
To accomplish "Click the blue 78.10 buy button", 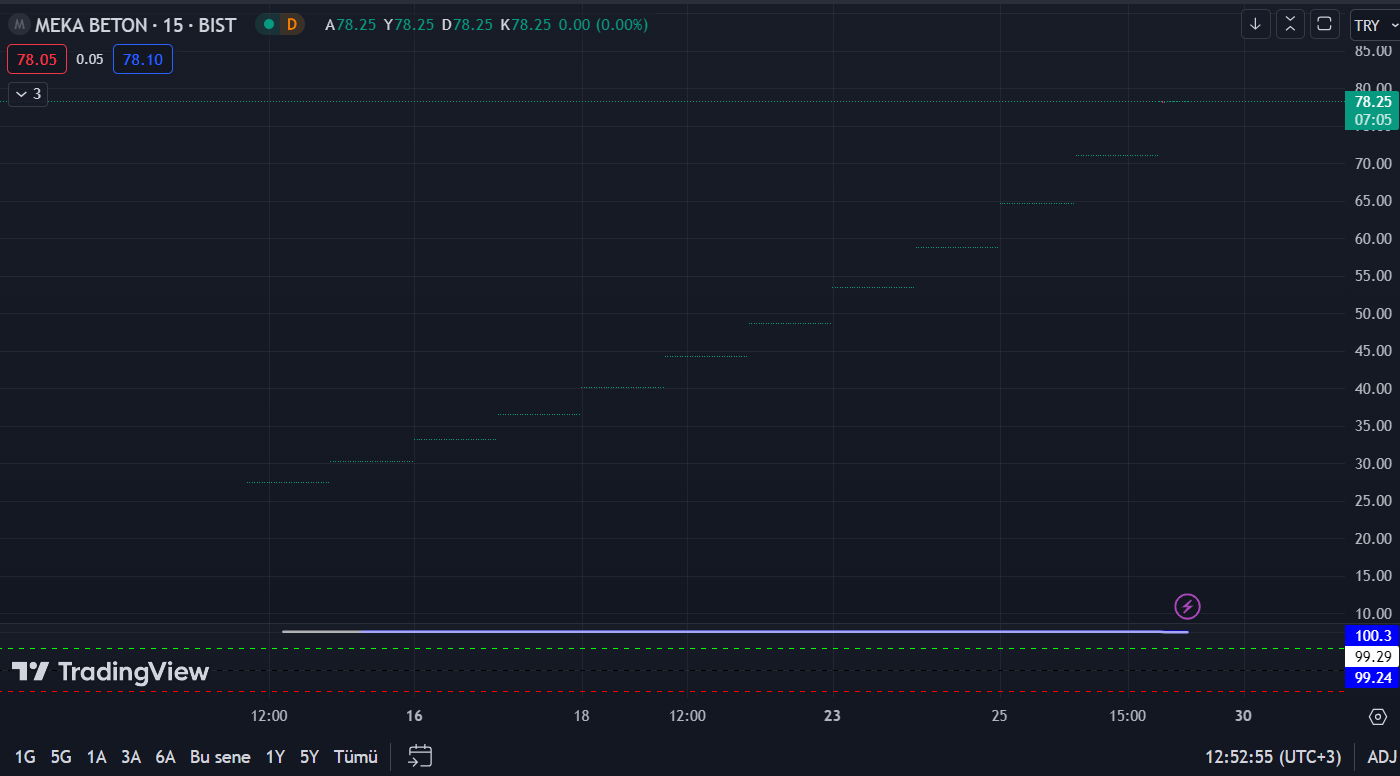I will (143, 59).
